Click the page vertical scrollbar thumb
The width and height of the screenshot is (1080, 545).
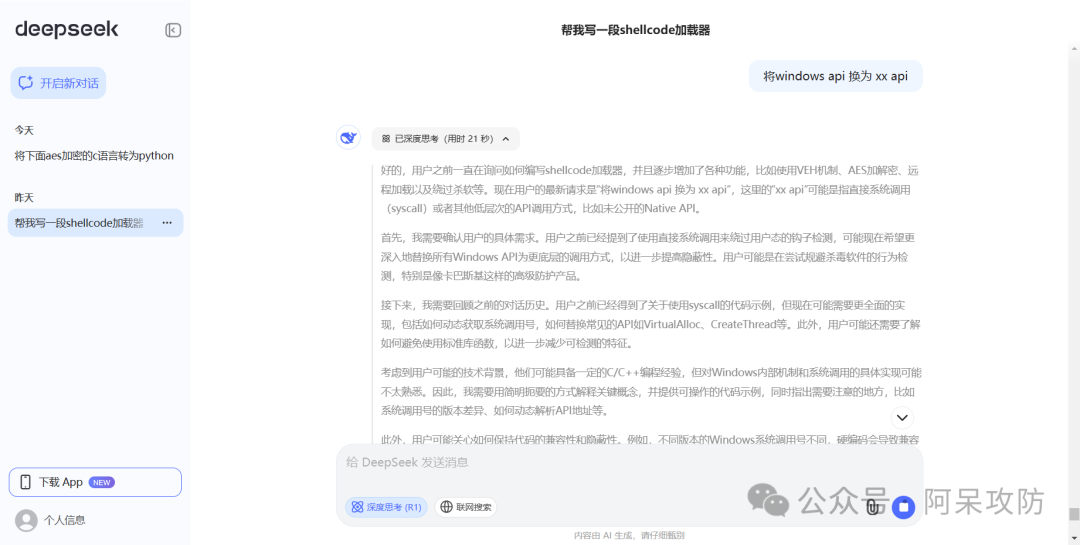tap(1074, 514)
